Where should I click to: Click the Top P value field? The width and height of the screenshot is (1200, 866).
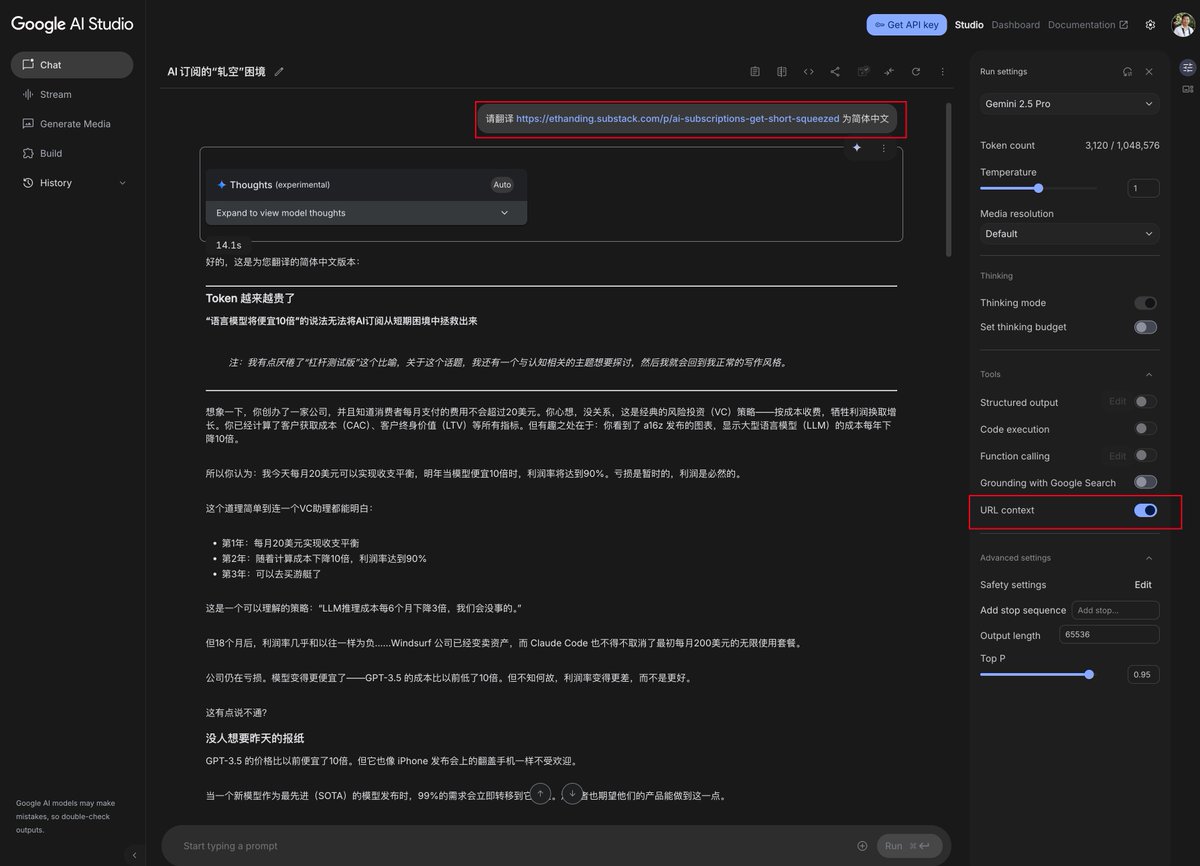tap(1143, 674)
